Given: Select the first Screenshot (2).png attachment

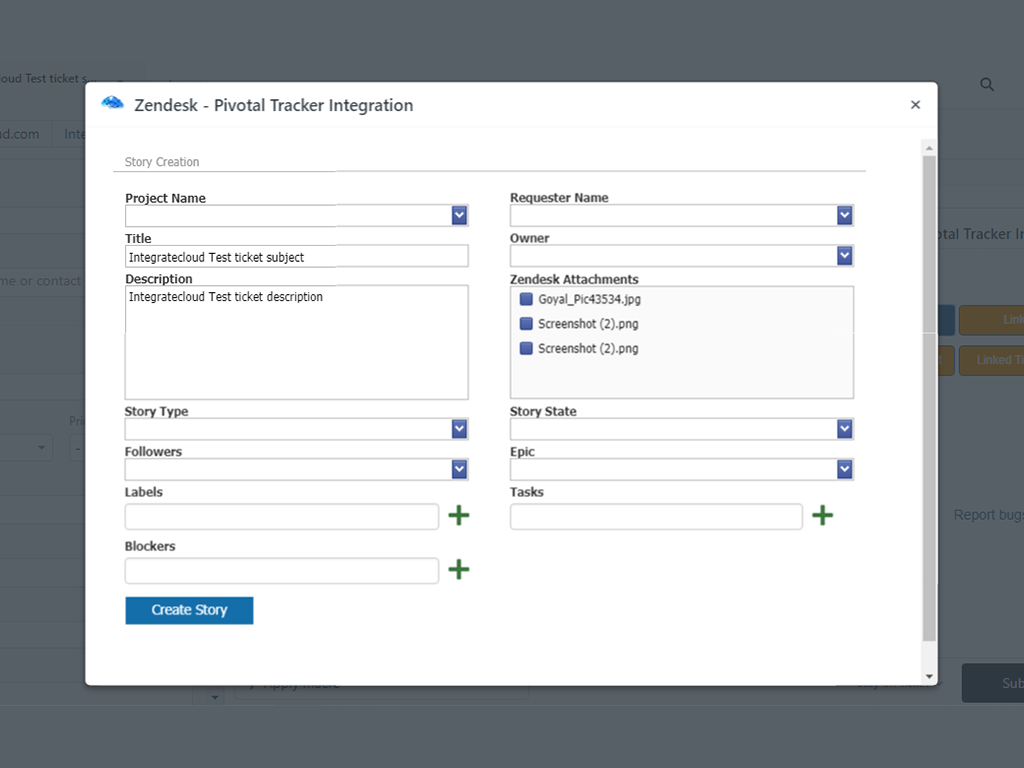Looking at the screenshot, I should 526,323.
